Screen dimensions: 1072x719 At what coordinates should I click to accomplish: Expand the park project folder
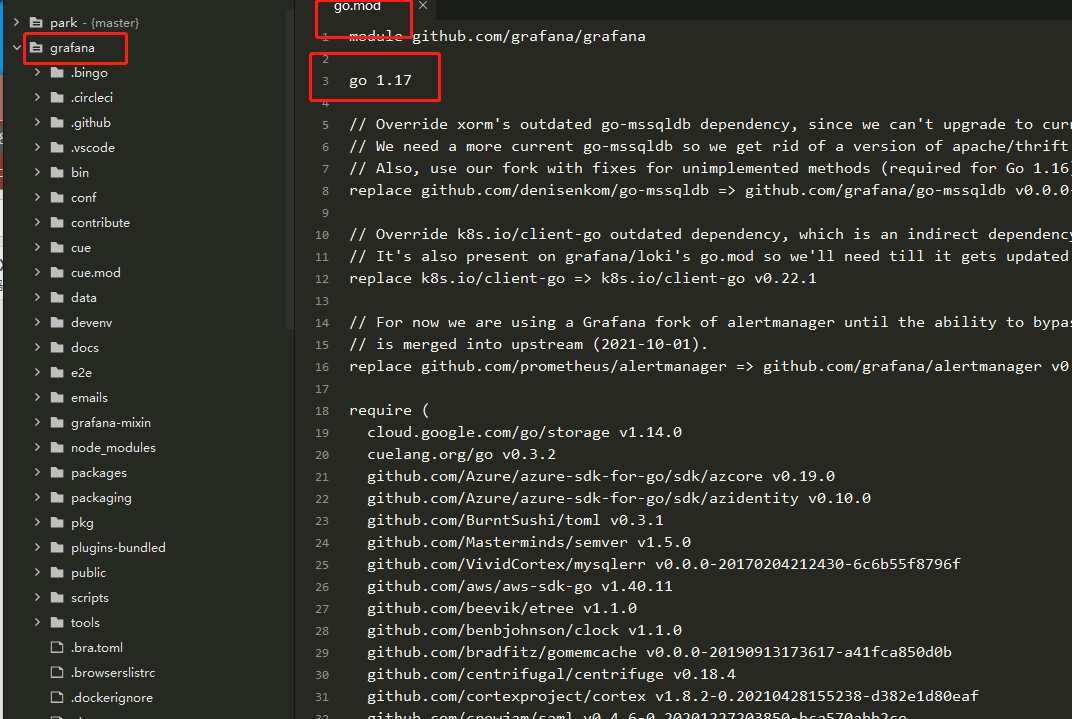[16, 23]
